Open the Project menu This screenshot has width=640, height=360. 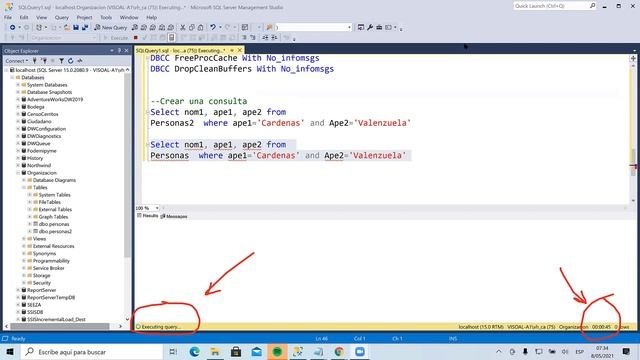84,18
